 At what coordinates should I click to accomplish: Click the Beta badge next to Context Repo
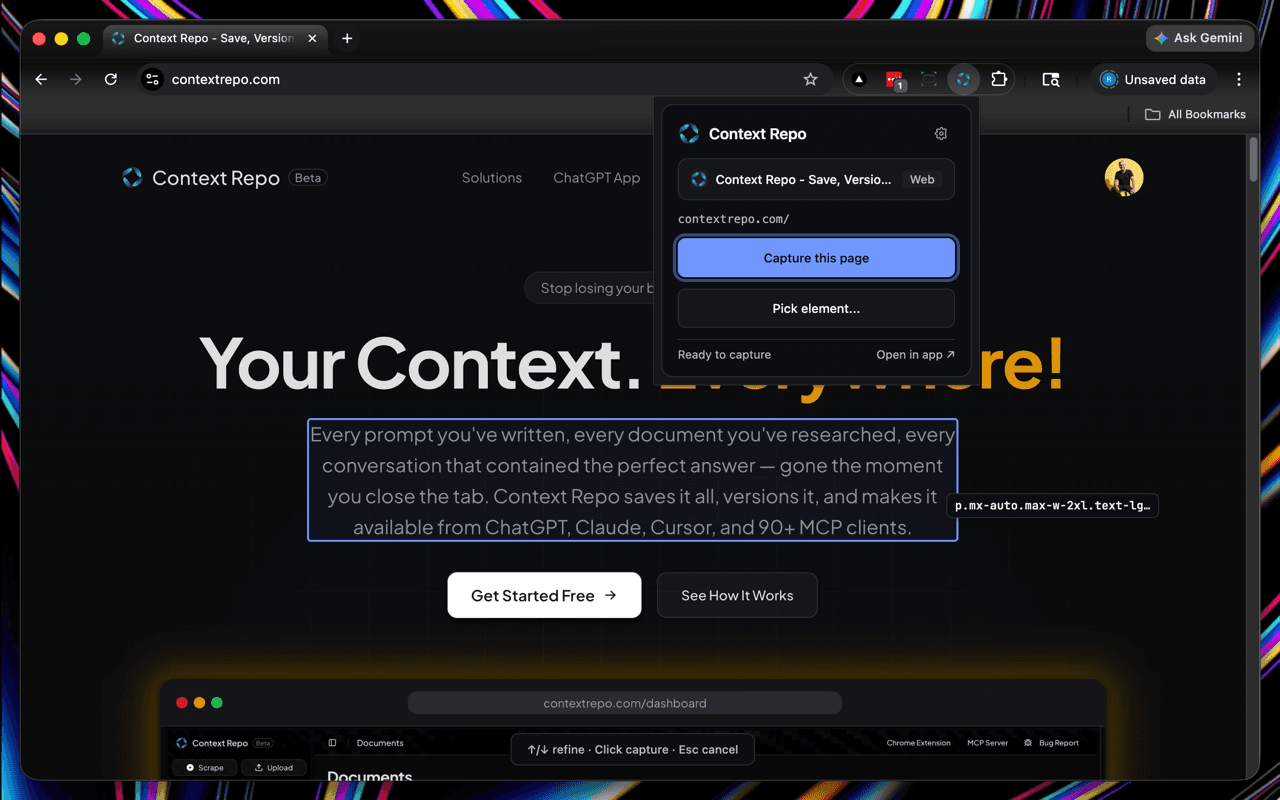coord(308,178)
